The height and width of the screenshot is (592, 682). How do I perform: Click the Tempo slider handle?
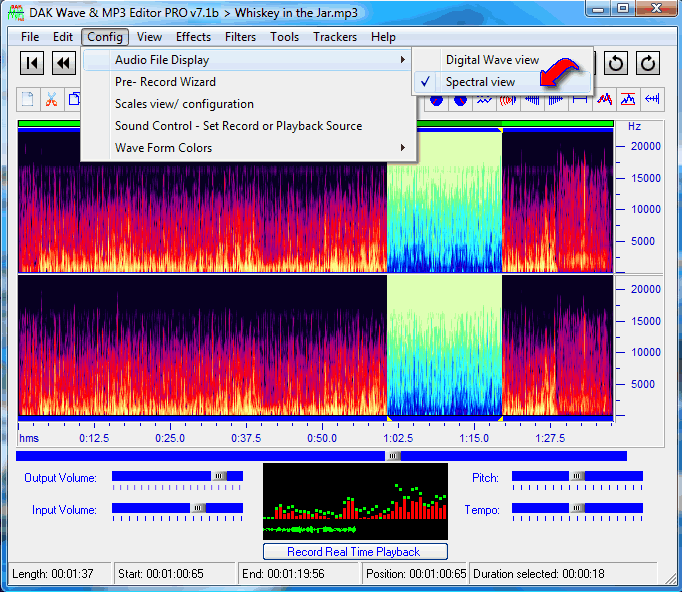(576, 508)
